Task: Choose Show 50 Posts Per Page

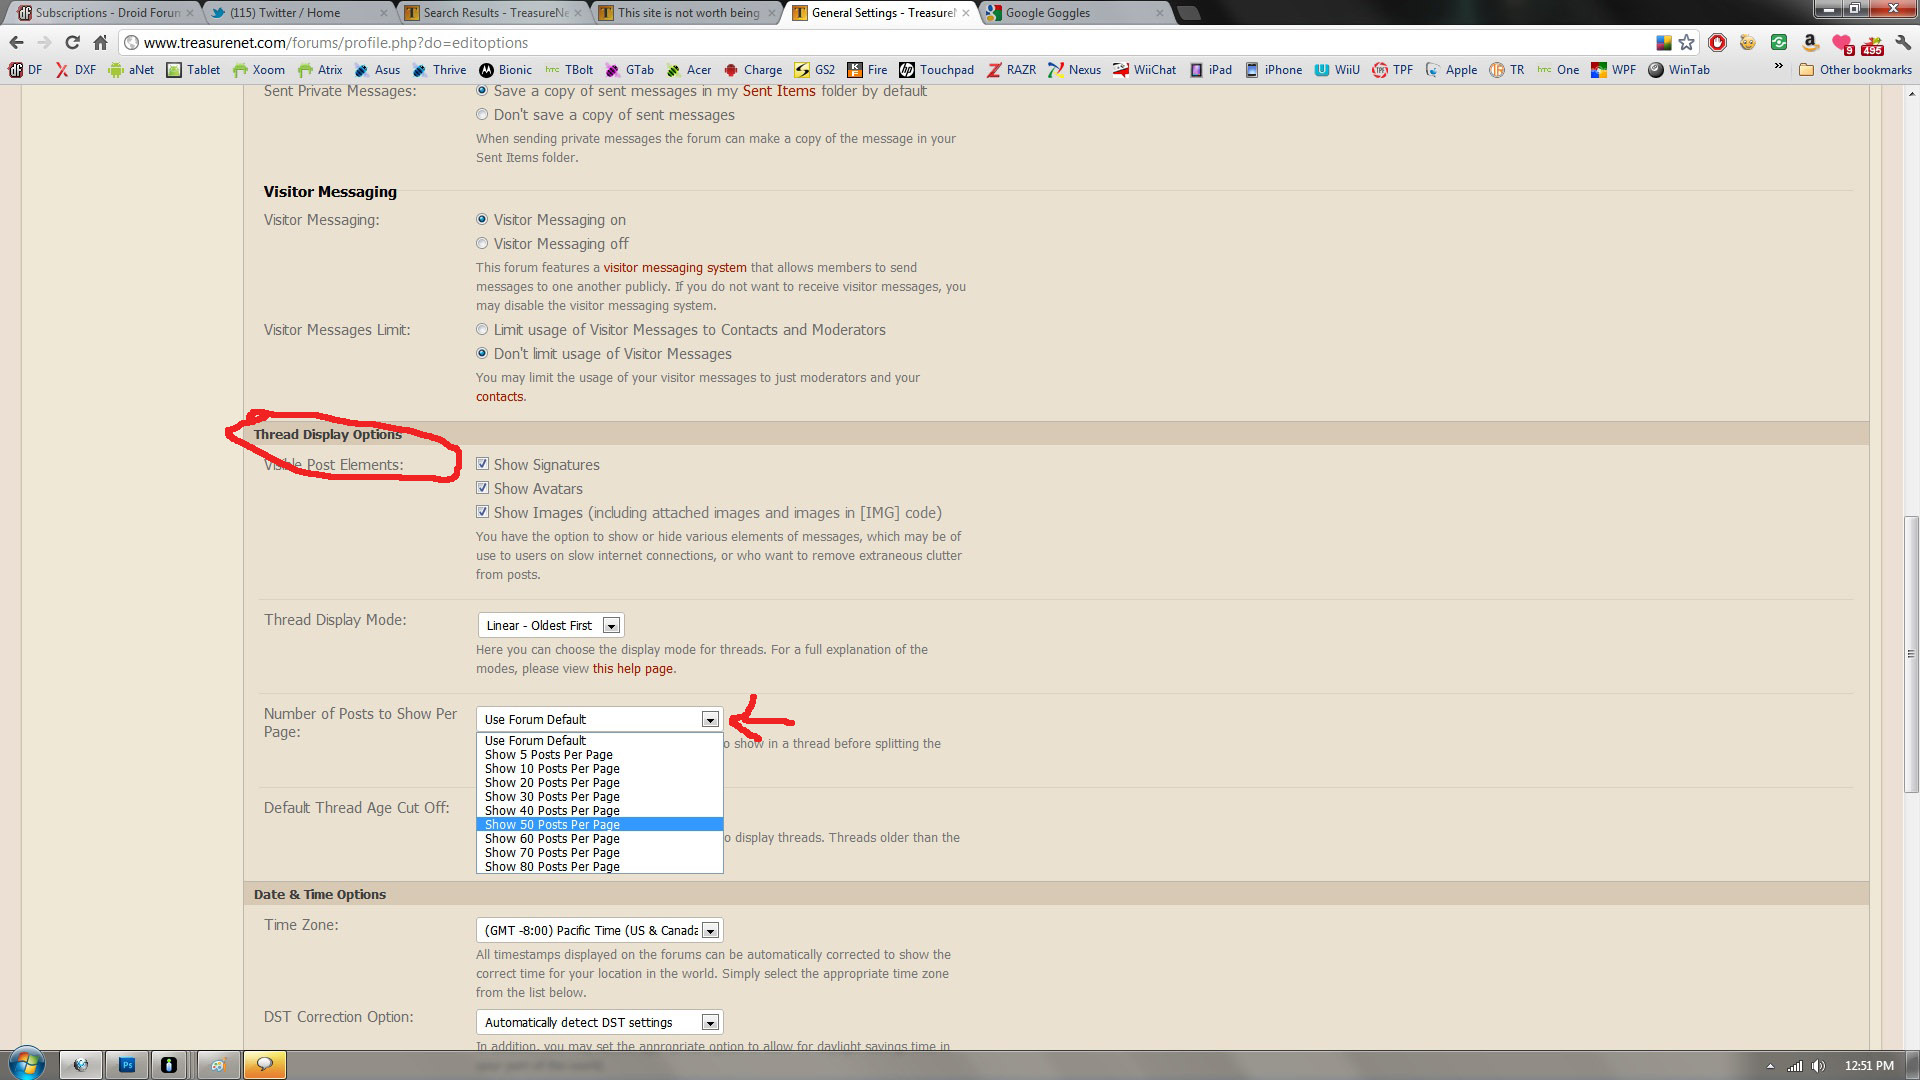Action: tap(599, 824)
